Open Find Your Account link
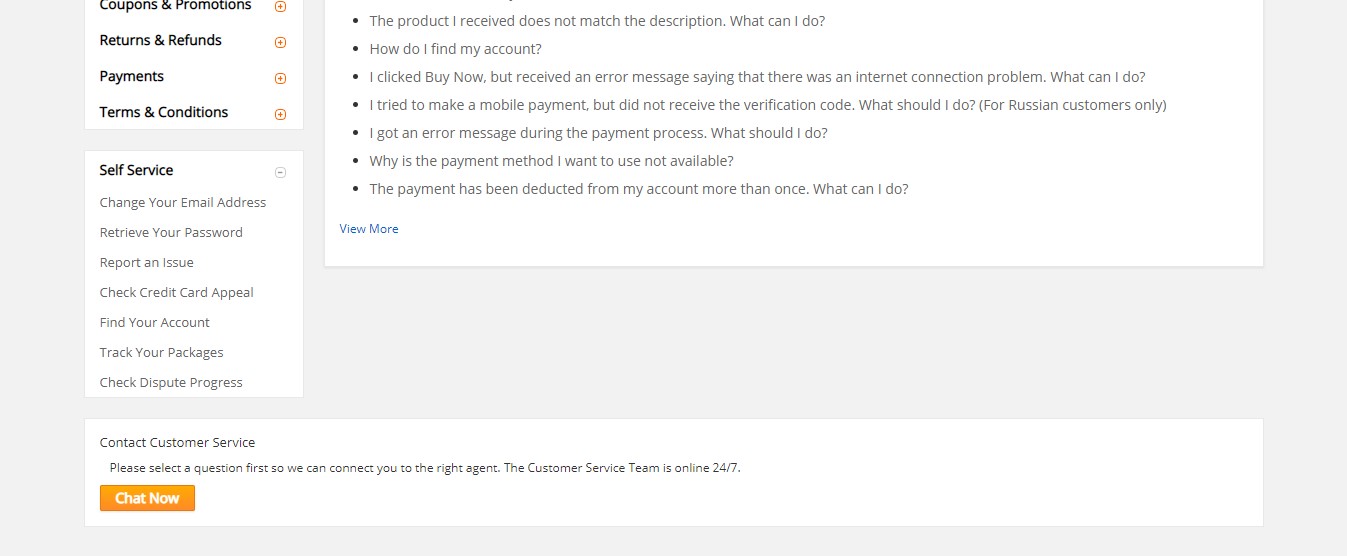The height and width of the screenshot is (556, 1347). [x=154, y=322]
